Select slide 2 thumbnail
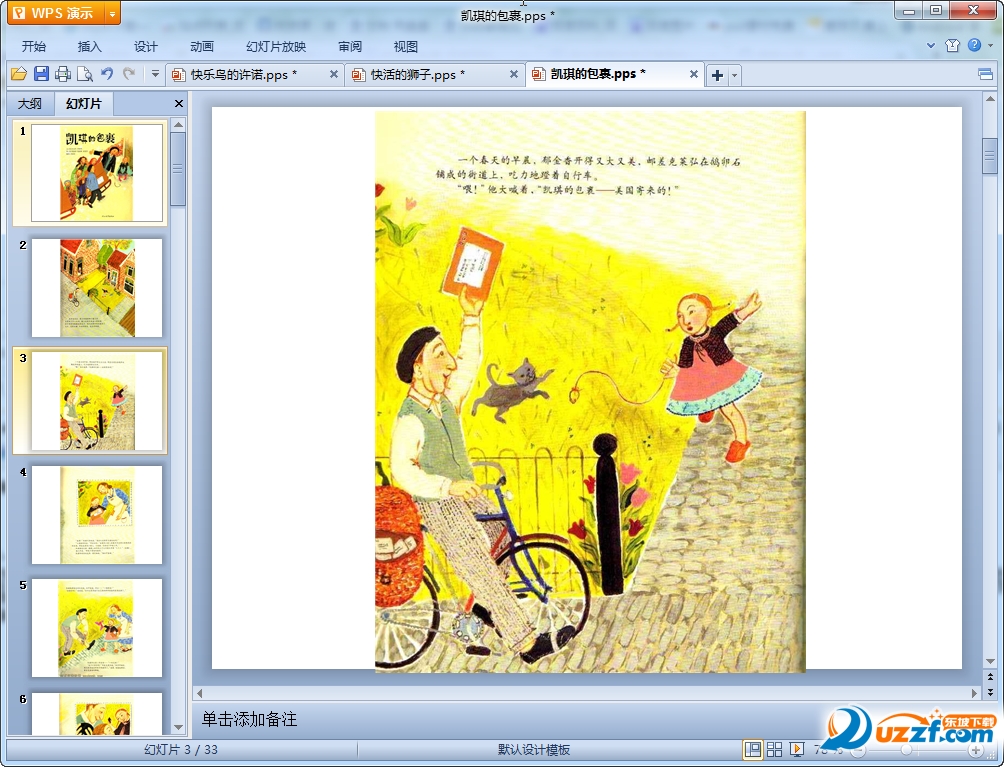The width and height of the screenshot is (1004, 767). (x=97, y=287)
